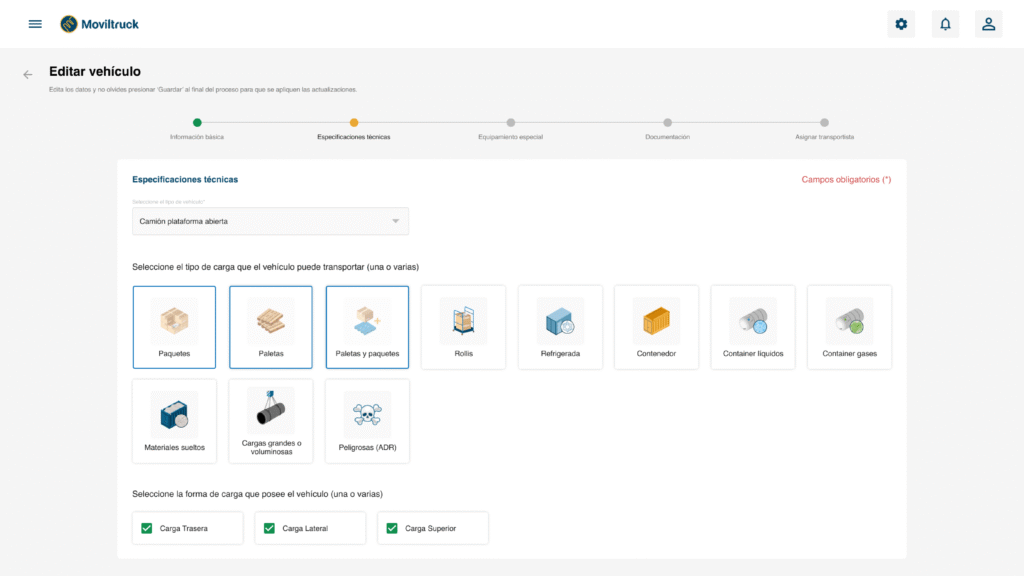Image resolution: width=1024 pixels, height=576 pixels.
Task: Go to the Información básica step
Action: click(x=197, y=123)
